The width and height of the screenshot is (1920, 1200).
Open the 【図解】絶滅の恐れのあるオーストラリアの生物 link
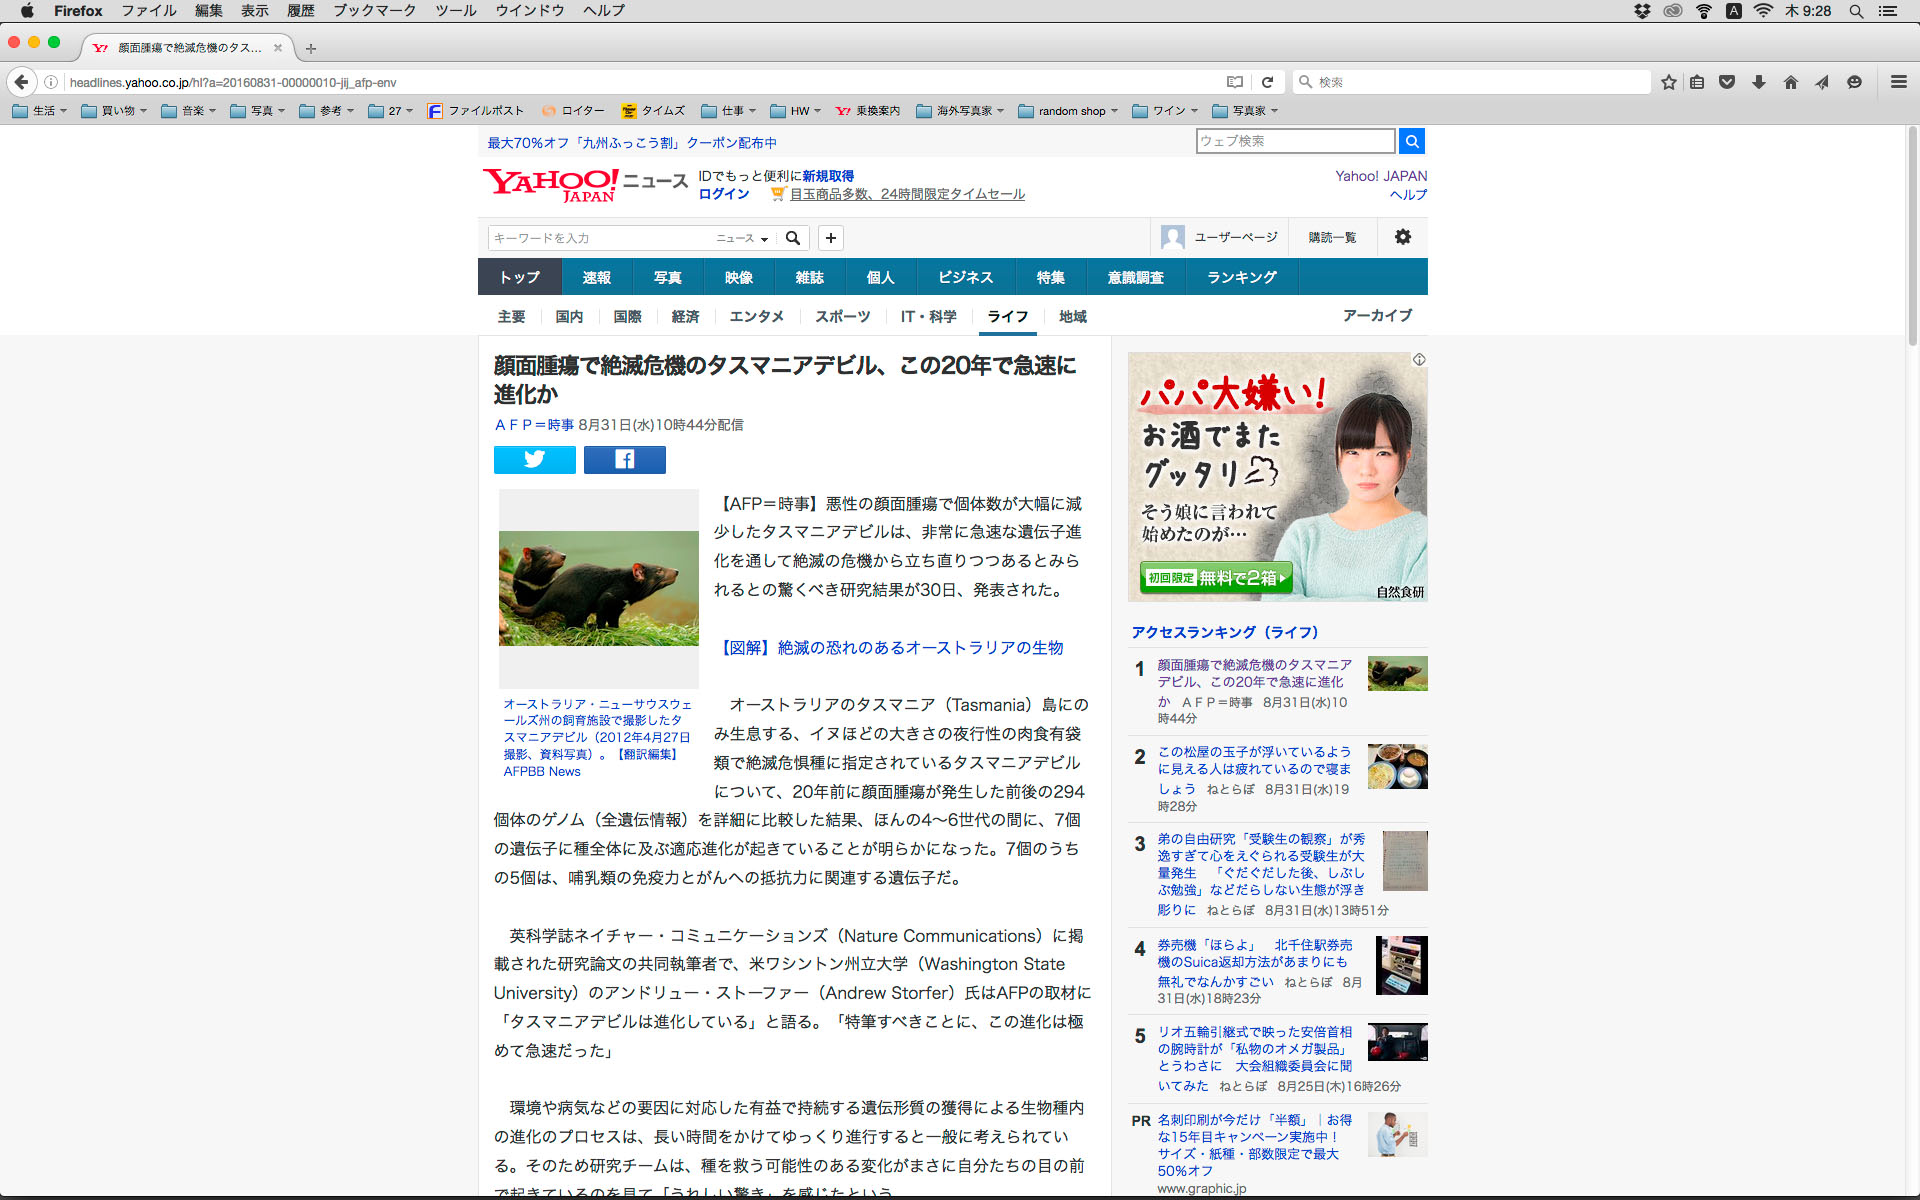pyautogui.click(x=892, y=647)
